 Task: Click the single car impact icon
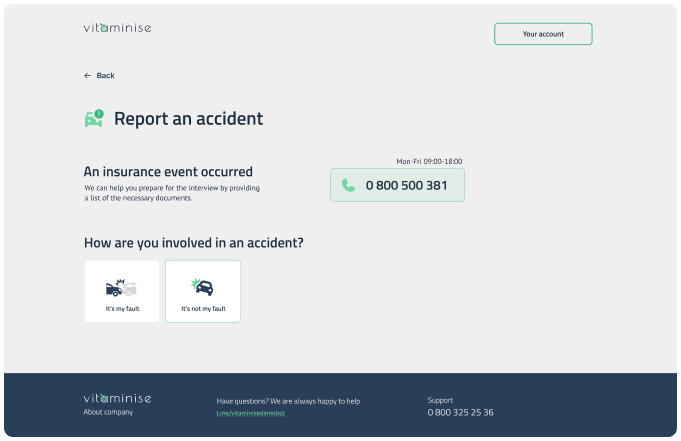202,287
